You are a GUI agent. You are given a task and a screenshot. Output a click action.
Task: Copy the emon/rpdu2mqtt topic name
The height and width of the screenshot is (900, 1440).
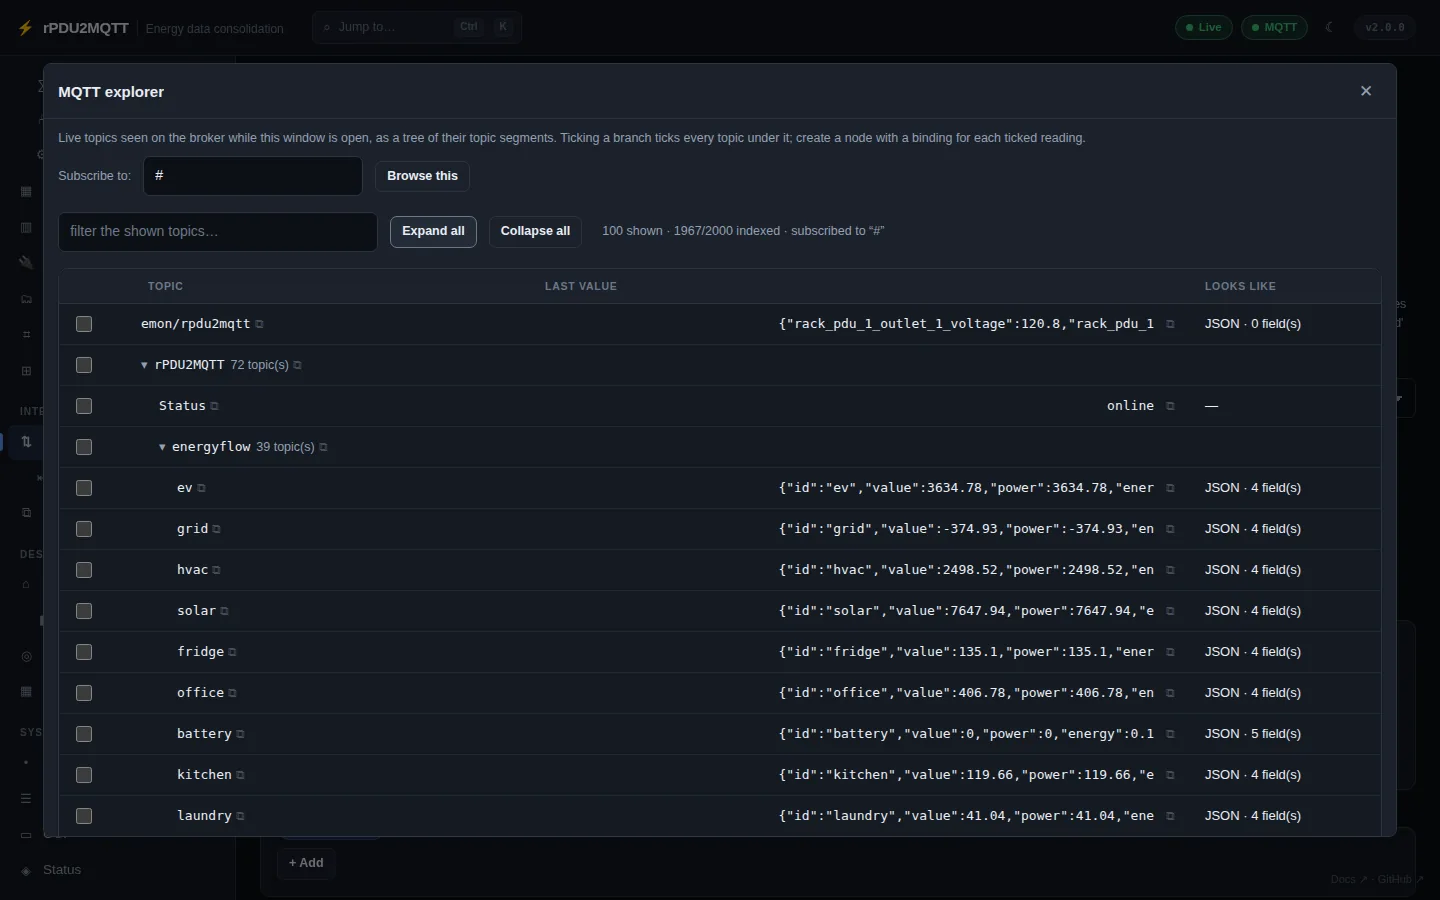pos(260,324)
